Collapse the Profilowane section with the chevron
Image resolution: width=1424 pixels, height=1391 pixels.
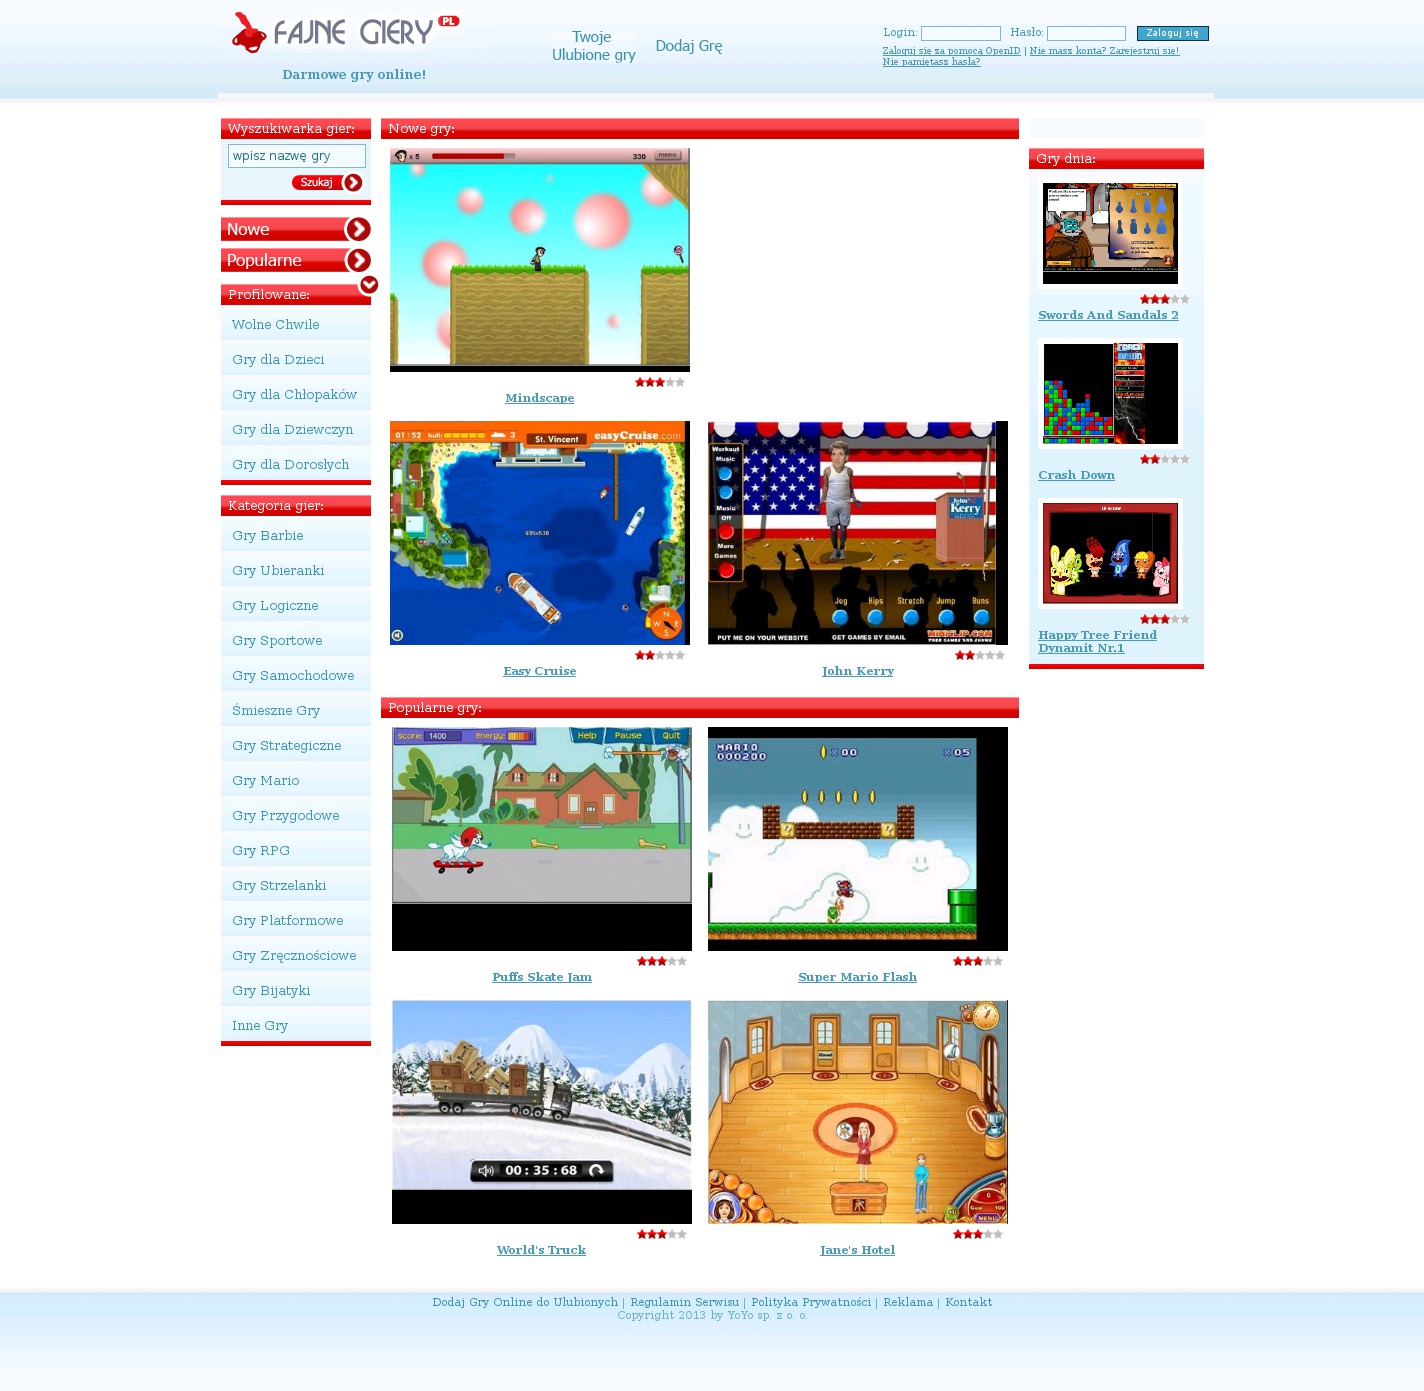(369, 285)
